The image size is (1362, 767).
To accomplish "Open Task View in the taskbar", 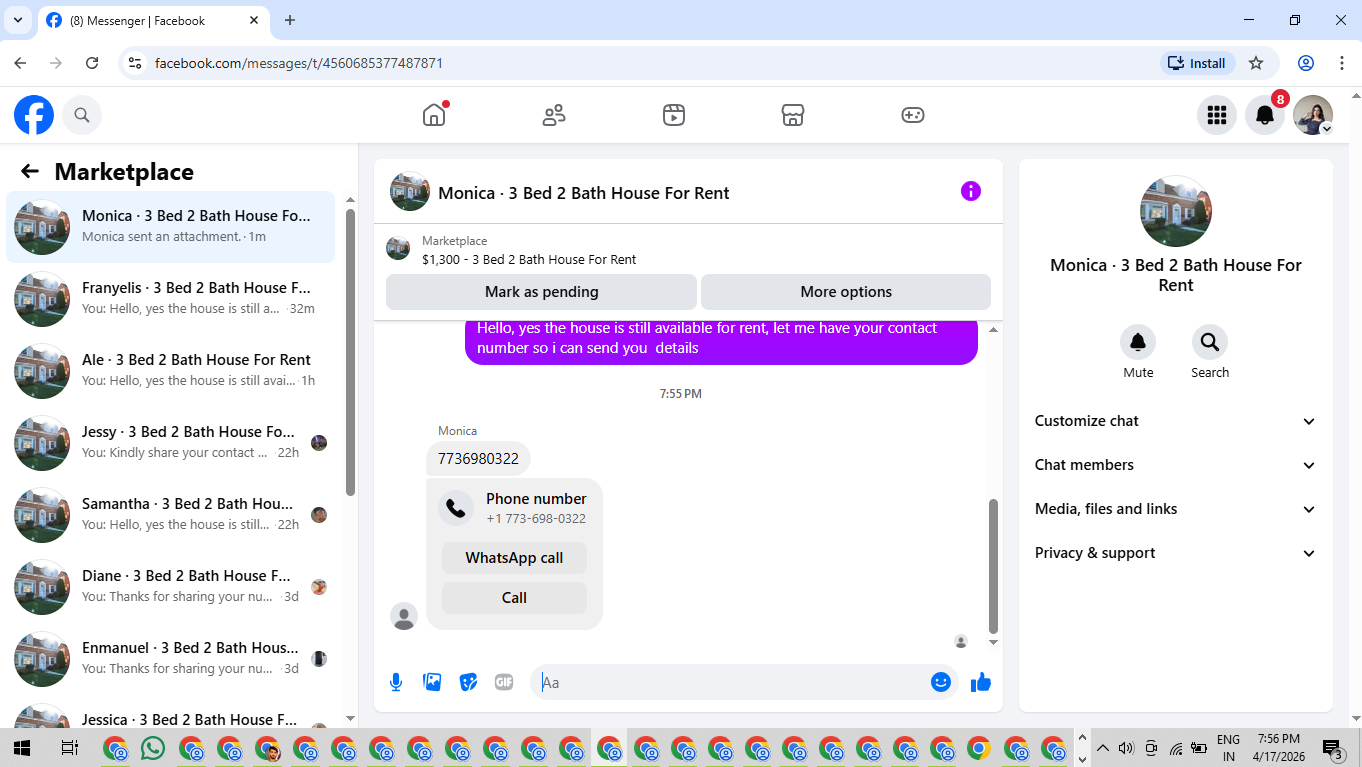I will [69, 748].
